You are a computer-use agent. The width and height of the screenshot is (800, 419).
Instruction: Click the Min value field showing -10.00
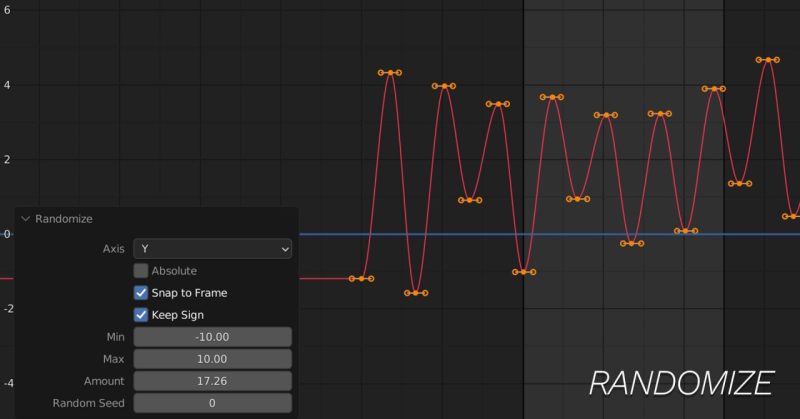pyautogui.click(x=212, y=337)
